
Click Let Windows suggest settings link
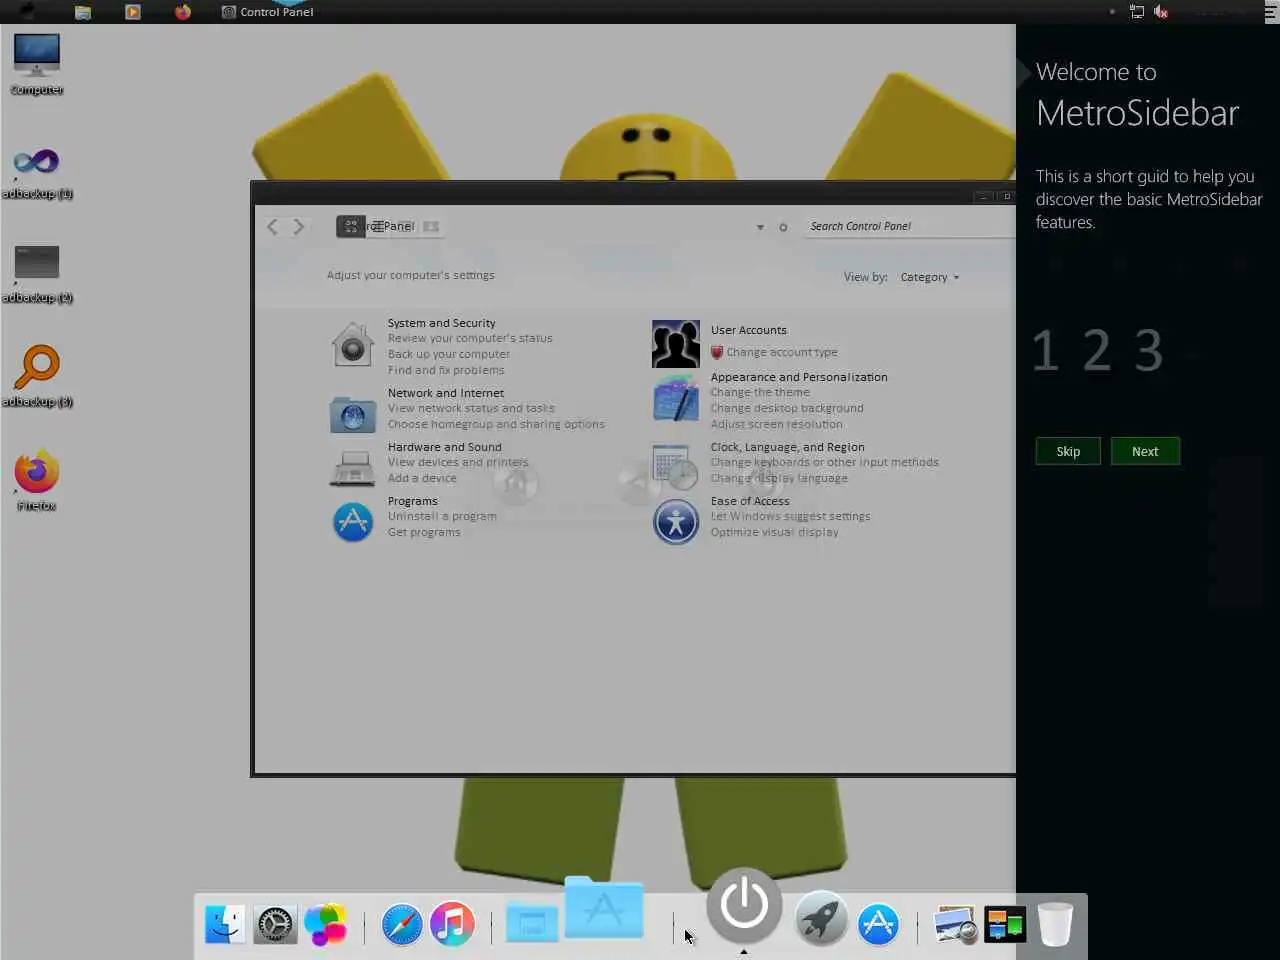(790, 516)
